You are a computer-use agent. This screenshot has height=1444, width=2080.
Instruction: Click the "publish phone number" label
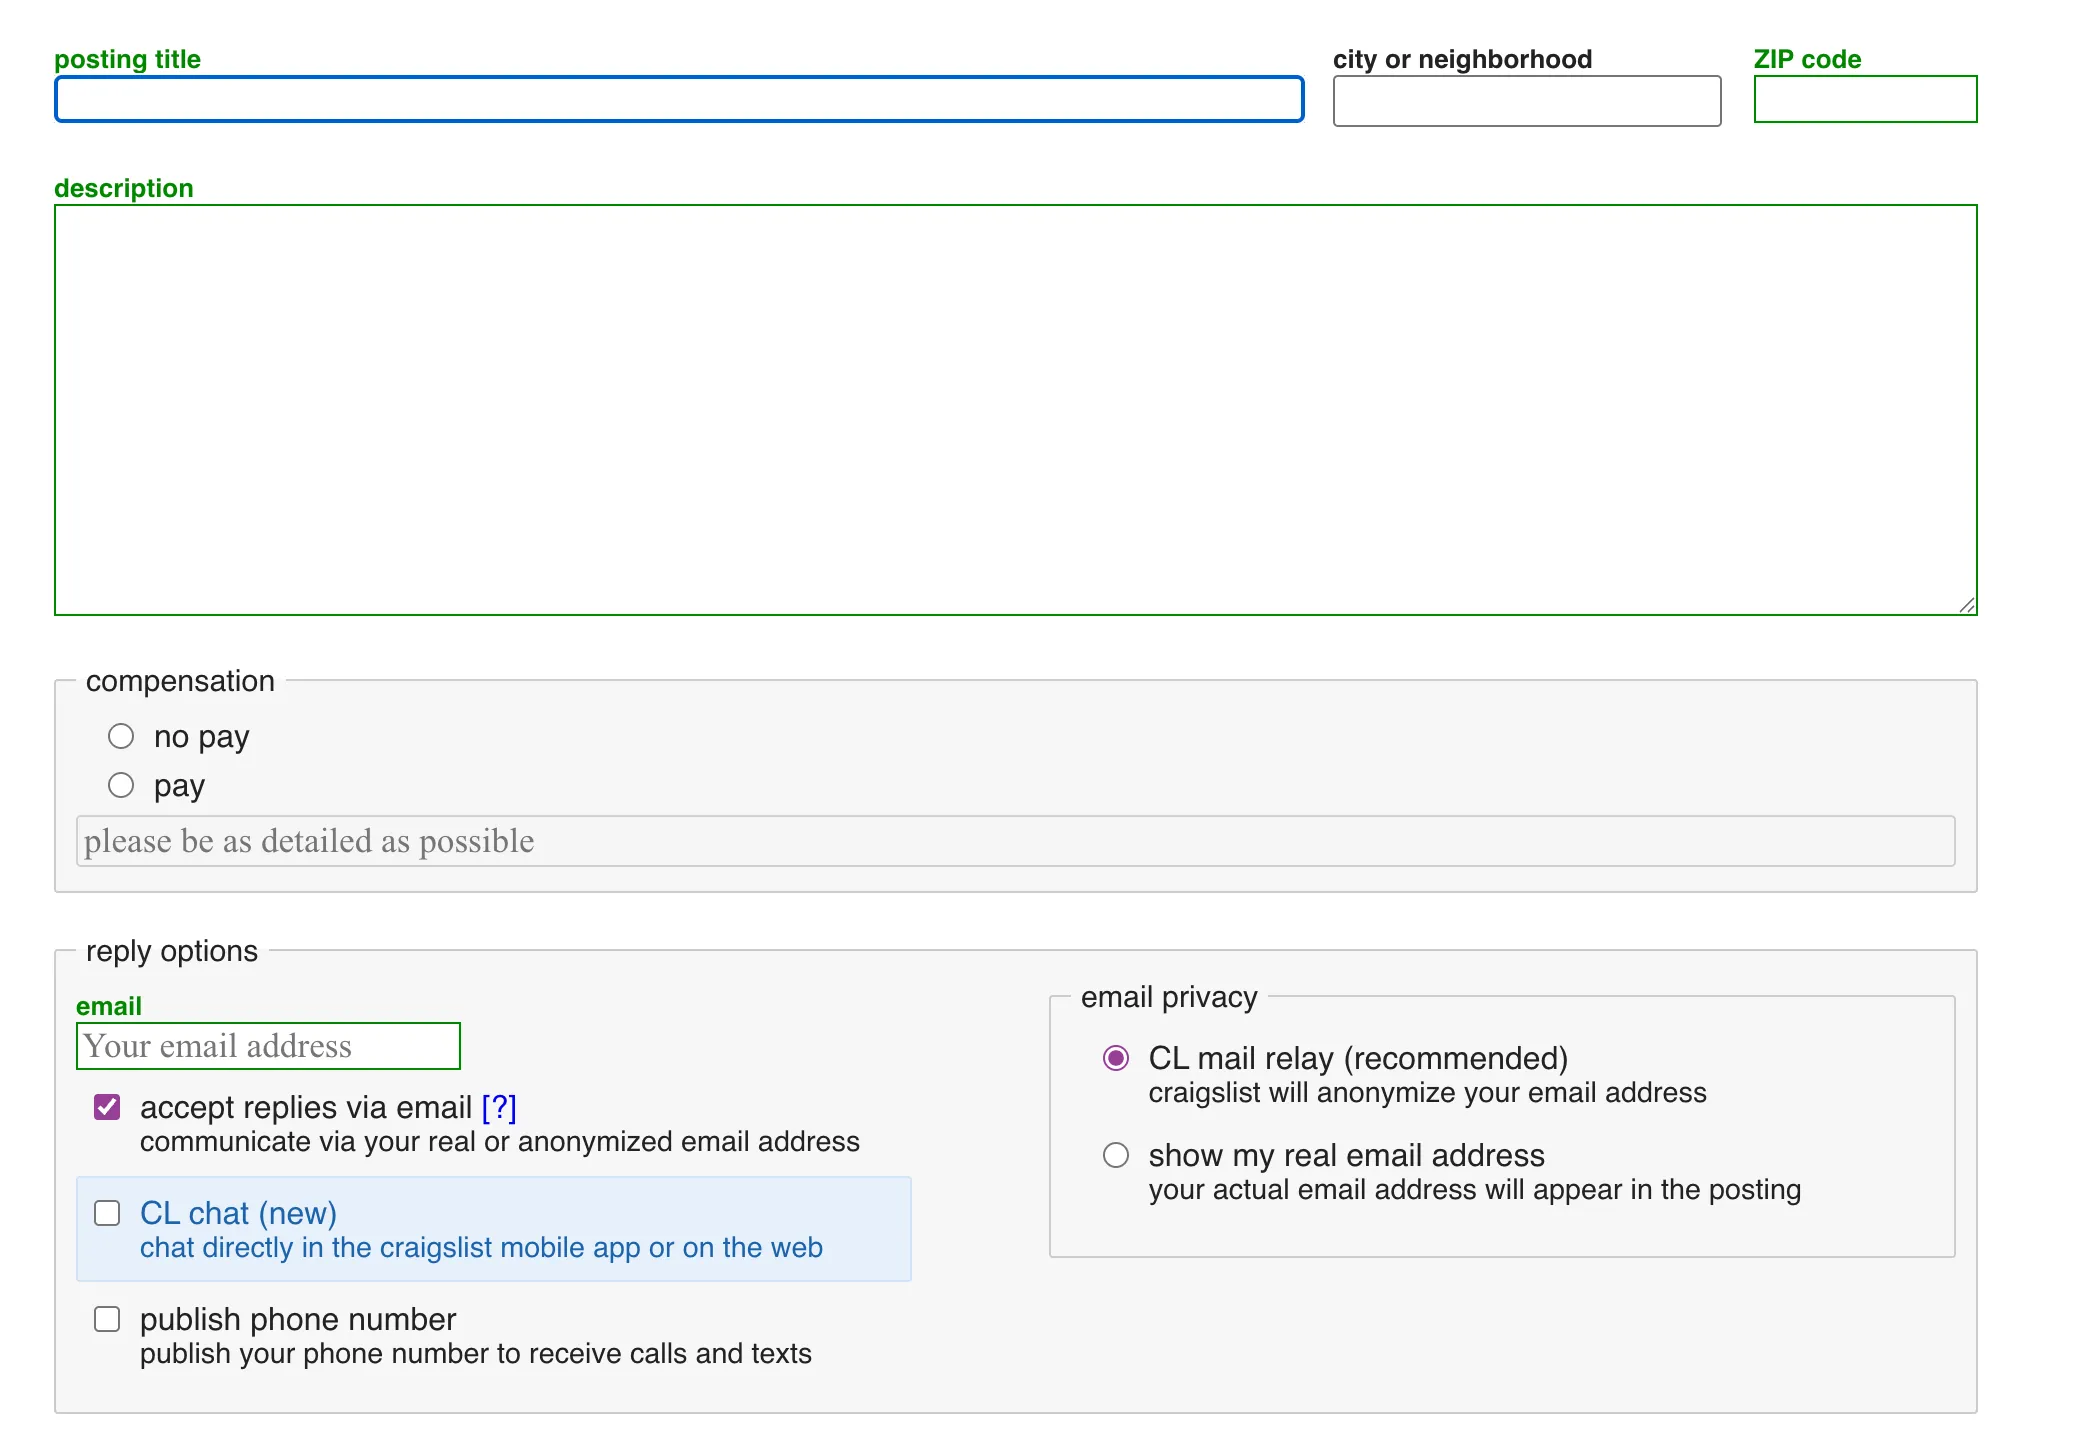click(x=298, y=1319)
